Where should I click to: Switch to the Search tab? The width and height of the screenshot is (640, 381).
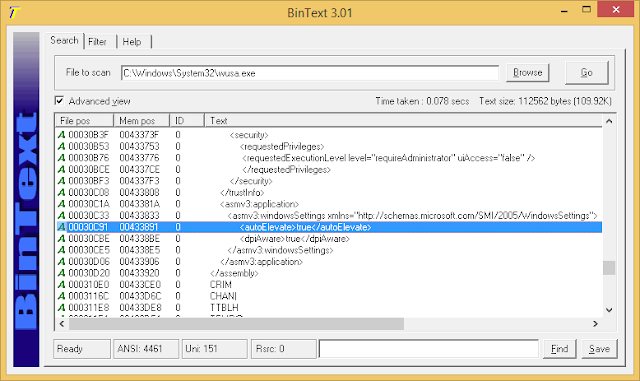64,40
